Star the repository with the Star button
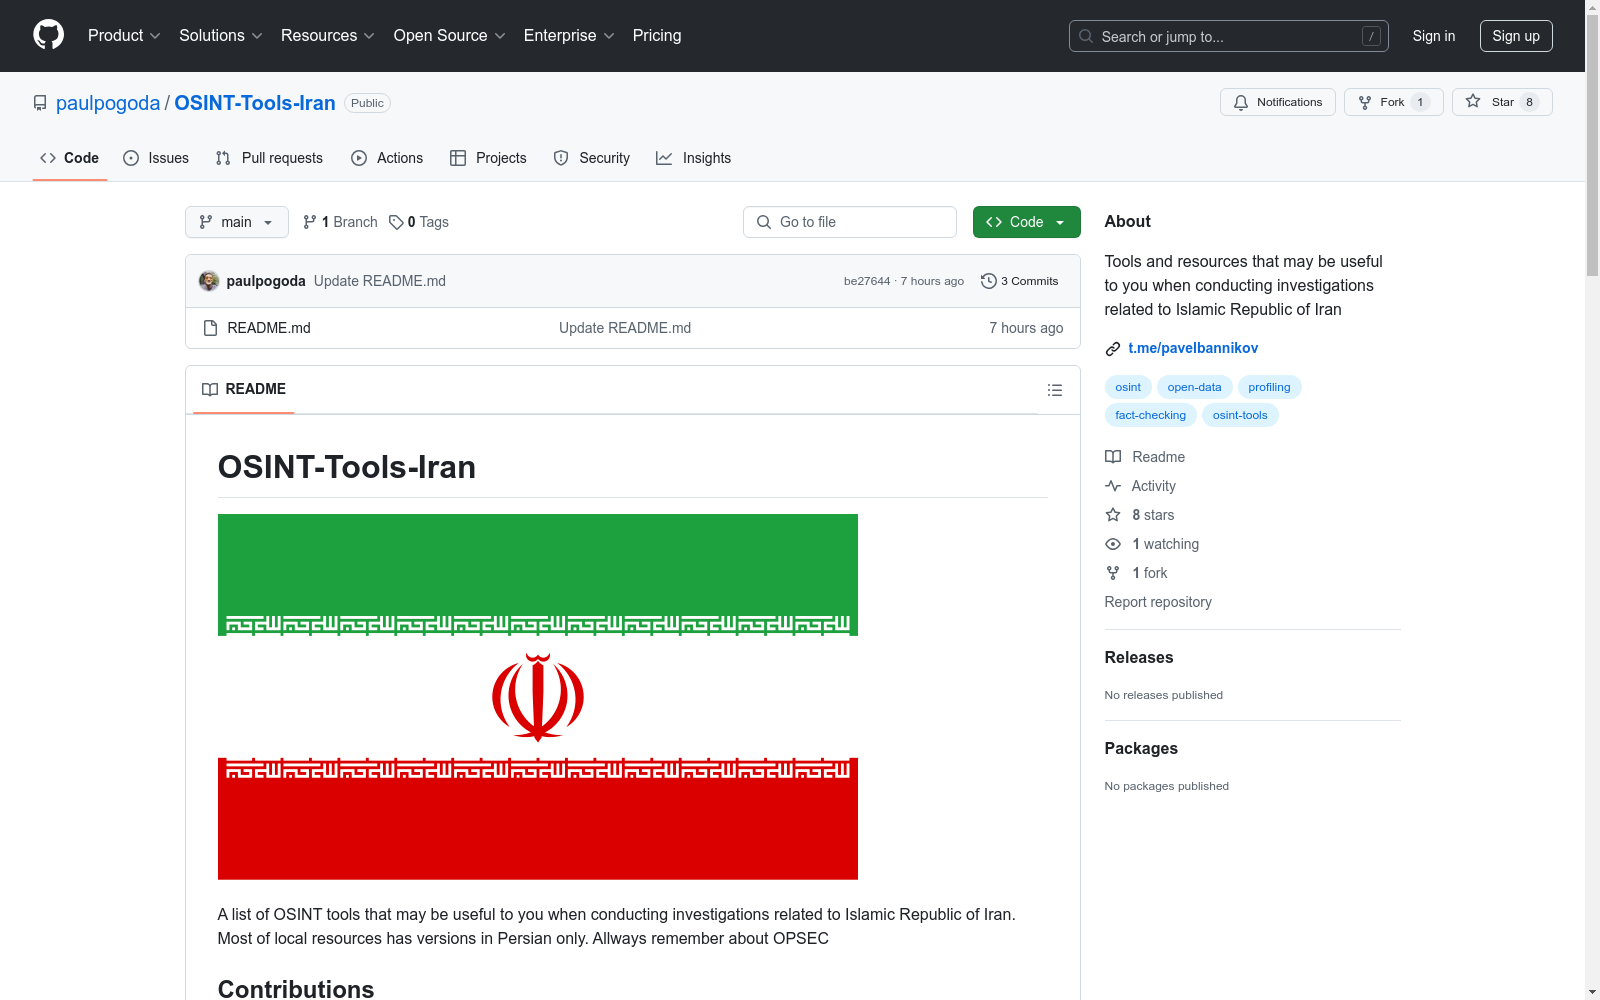The image size is (1600, 1000). [x=1502, y=102]
